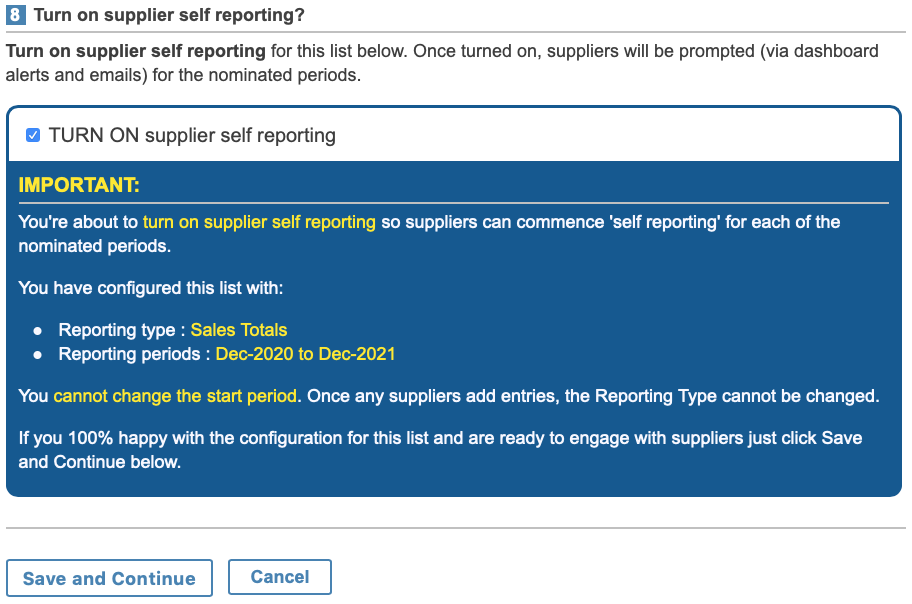Select the 'Turn on supplier self reporting?' heading
The height and width of the screenshot is (604, 912).
pos(169,15)
